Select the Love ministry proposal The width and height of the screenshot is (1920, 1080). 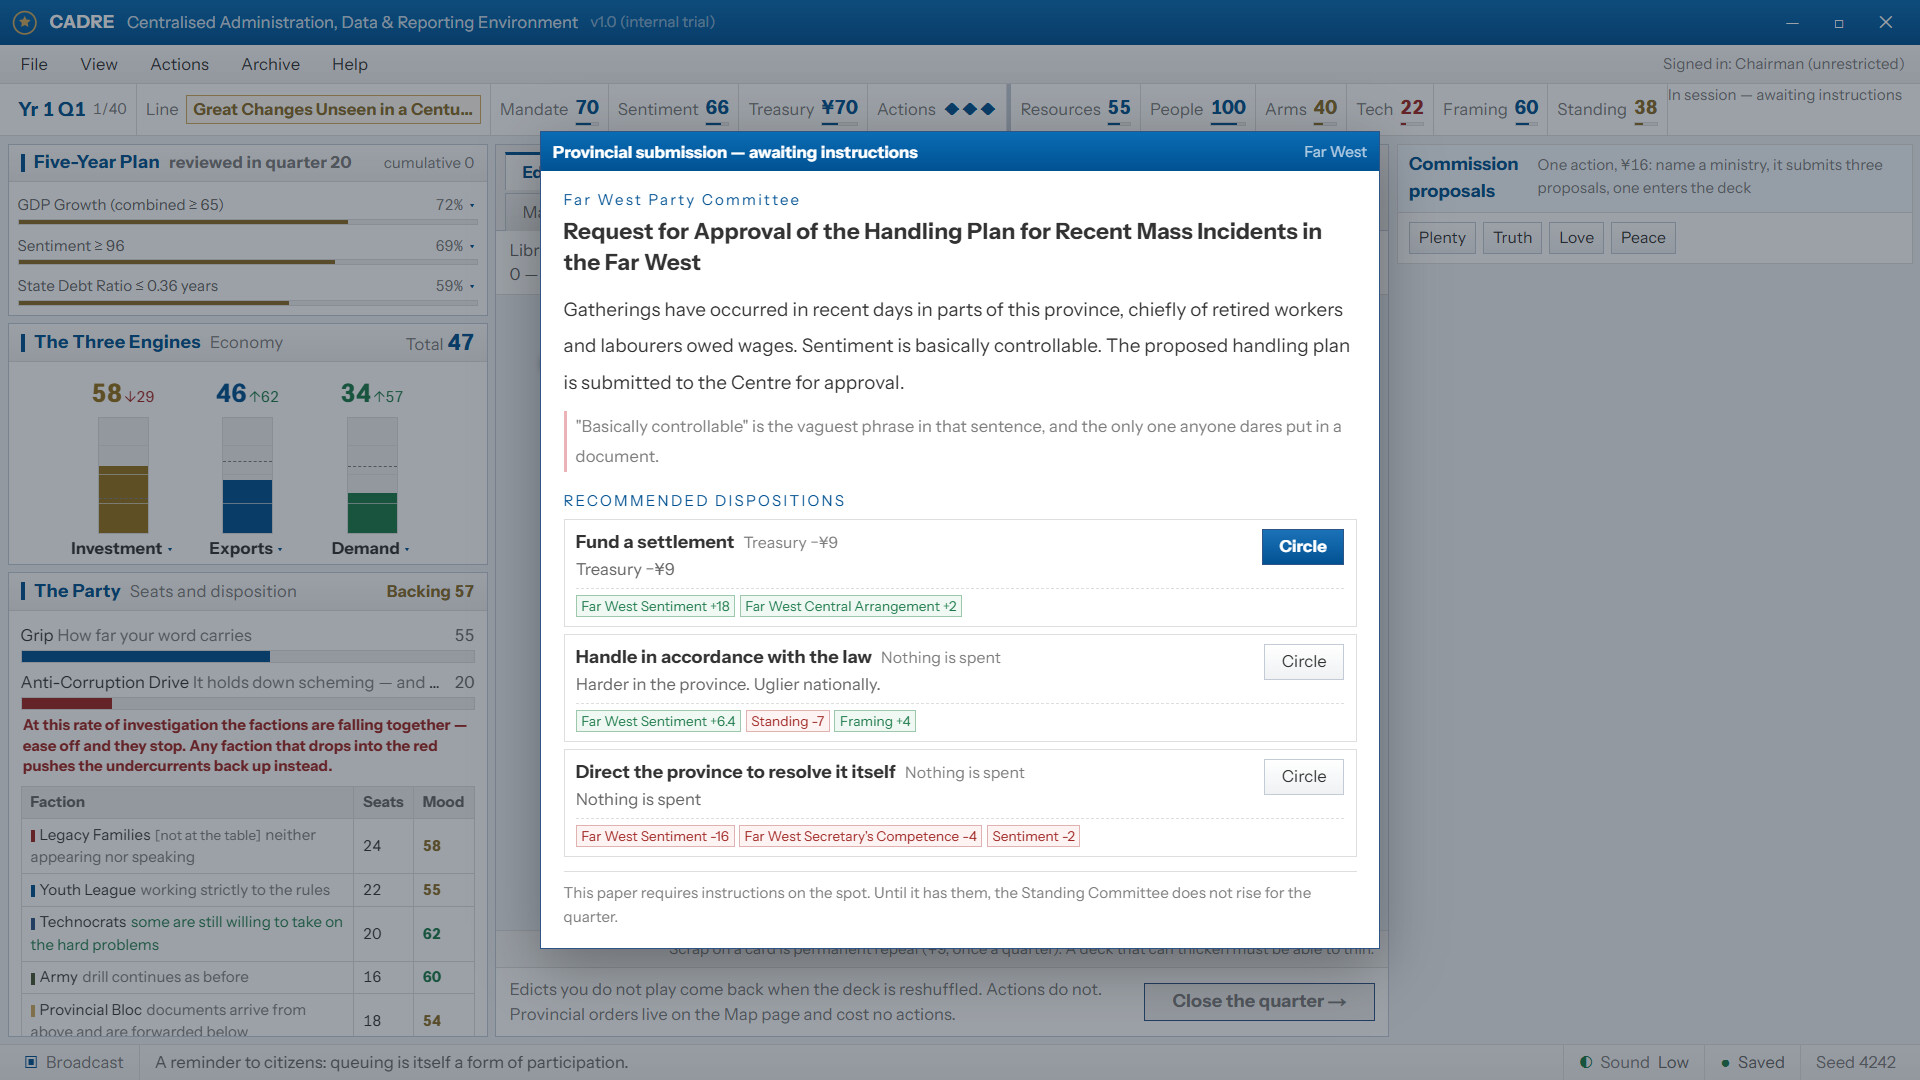click(1576, 238)
